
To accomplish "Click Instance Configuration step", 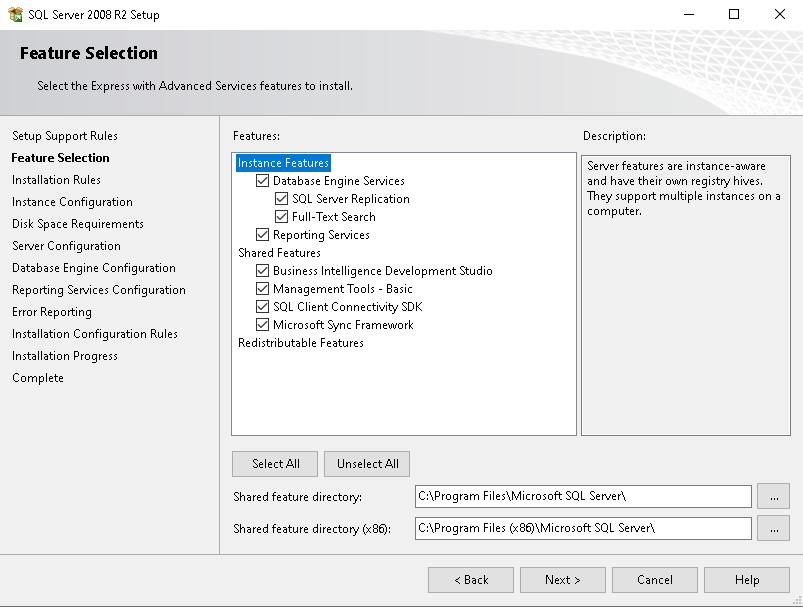I will (72, 202).
